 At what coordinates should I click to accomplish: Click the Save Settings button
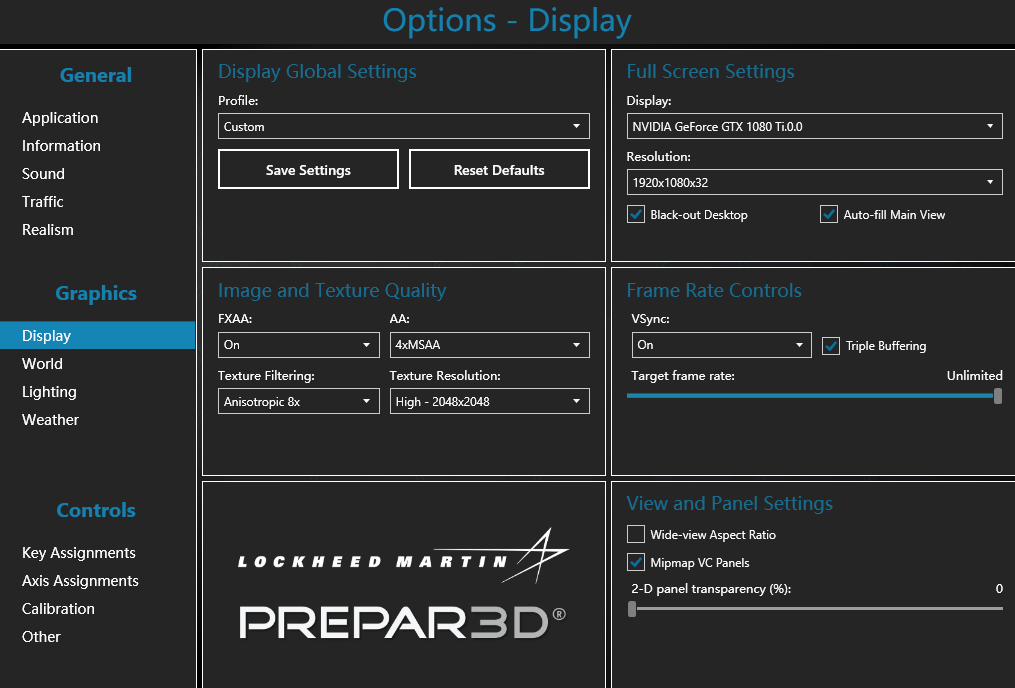pyautogui.click(x=308, y=170)
